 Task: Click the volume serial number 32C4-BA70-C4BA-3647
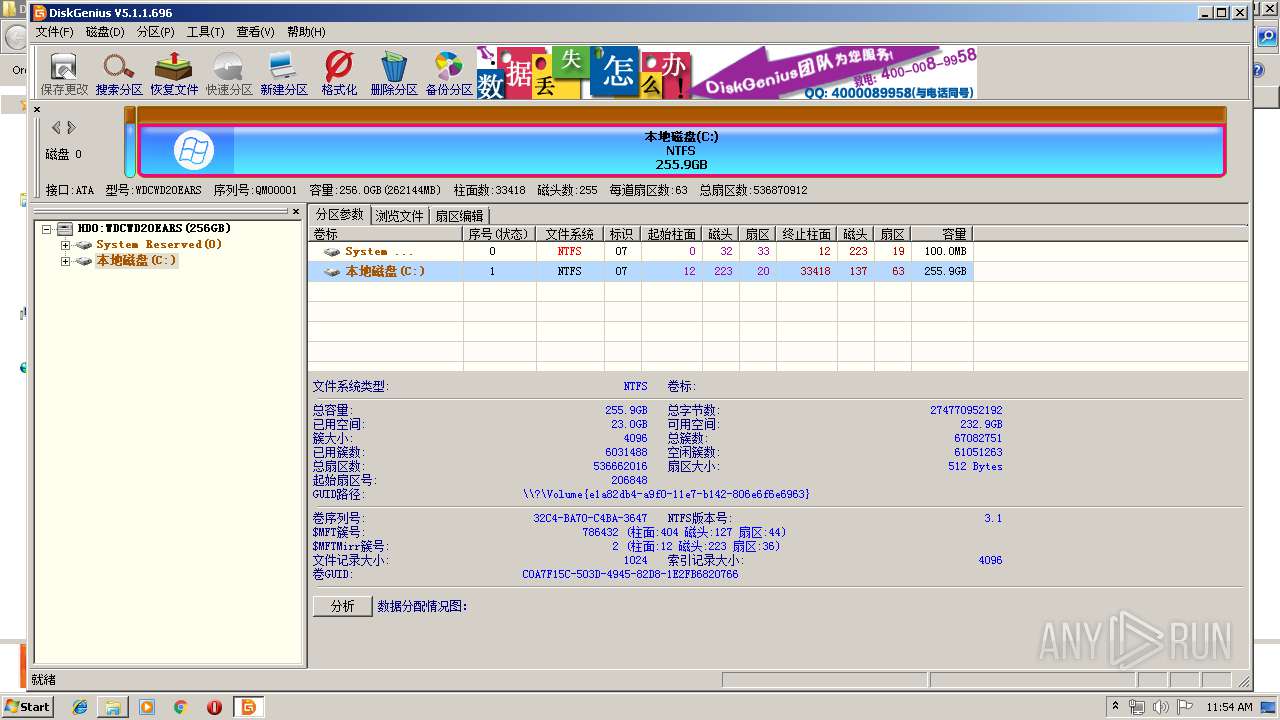pos(590,518)
